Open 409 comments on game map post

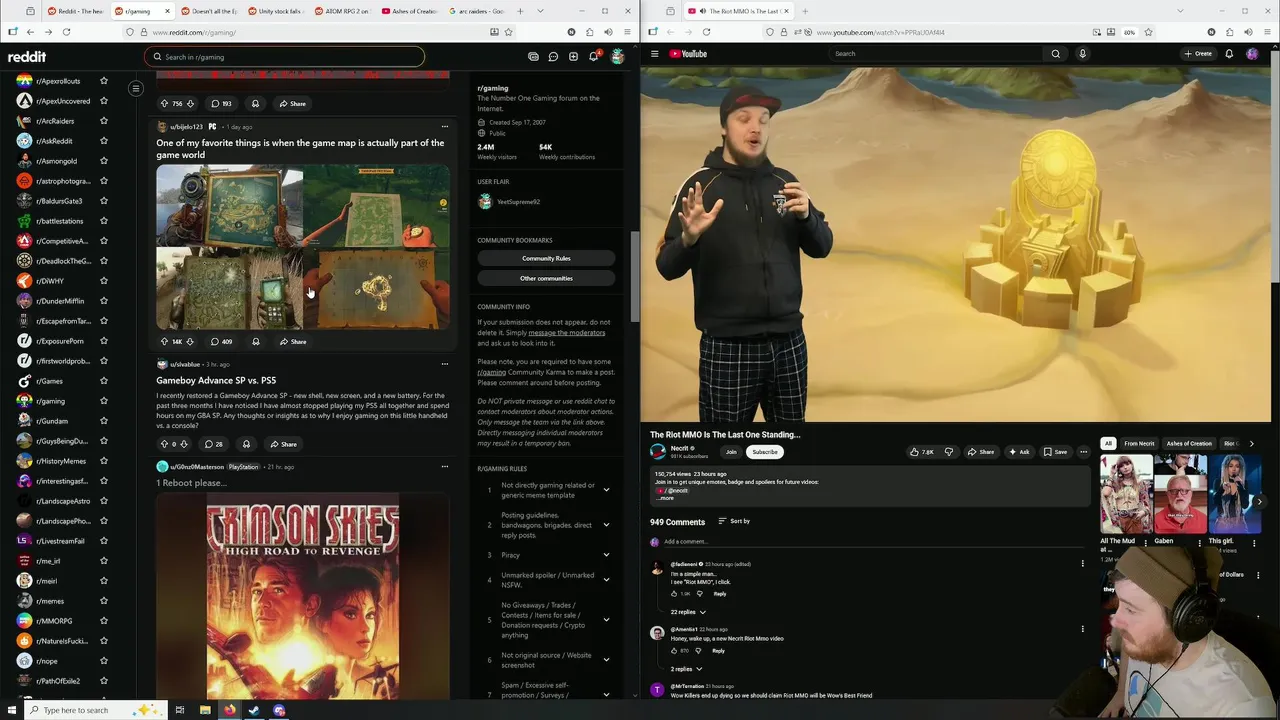(221, 342)
